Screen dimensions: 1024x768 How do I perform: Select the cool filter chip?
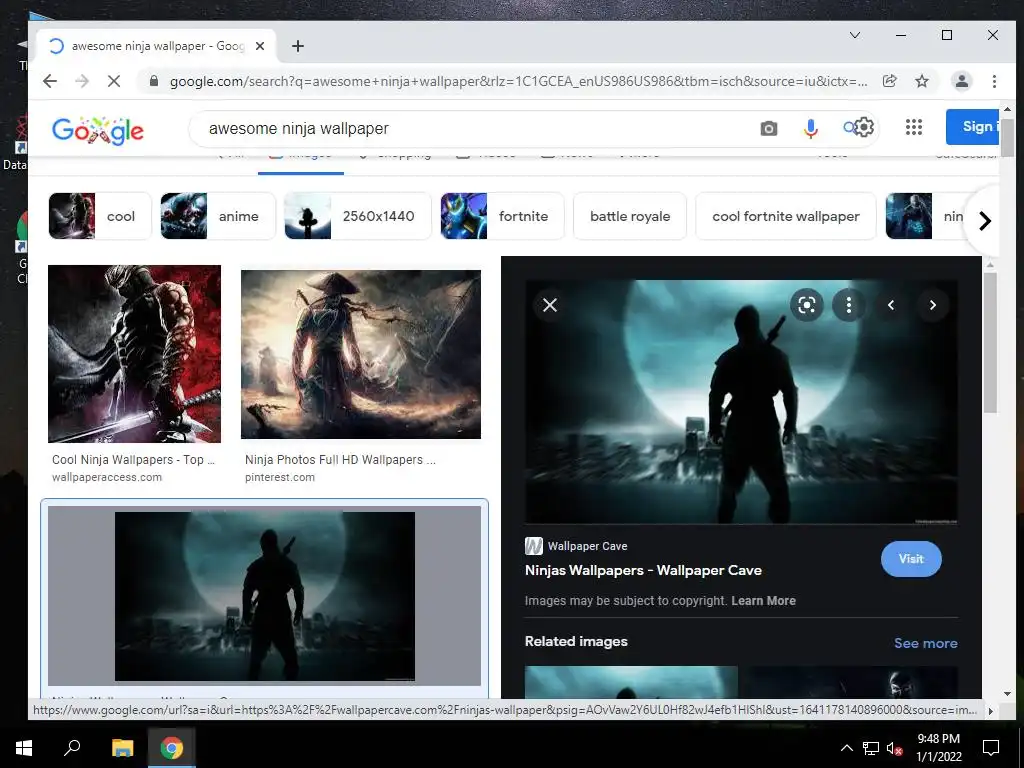[x=100, y=216]
